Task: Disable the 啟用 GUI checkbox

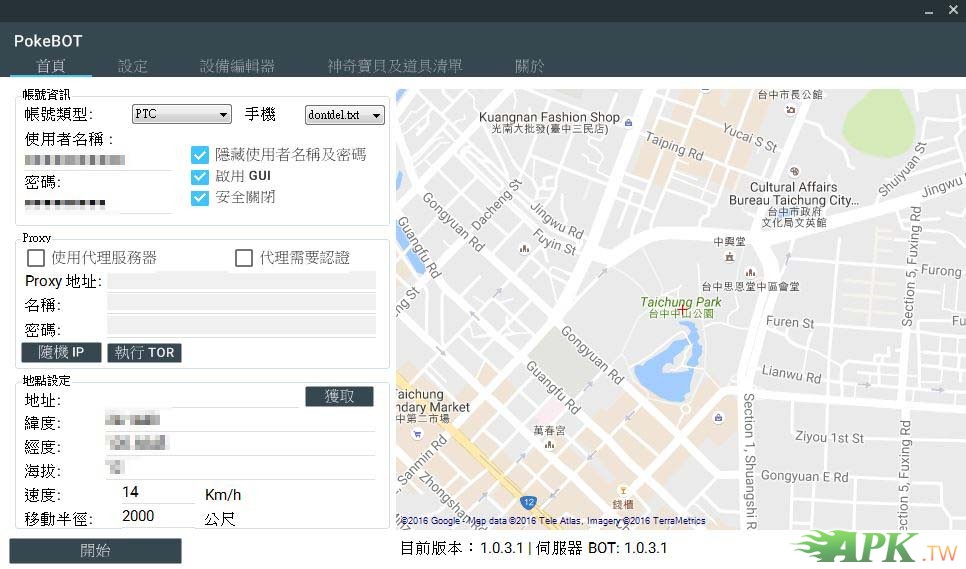Action: 200,176
